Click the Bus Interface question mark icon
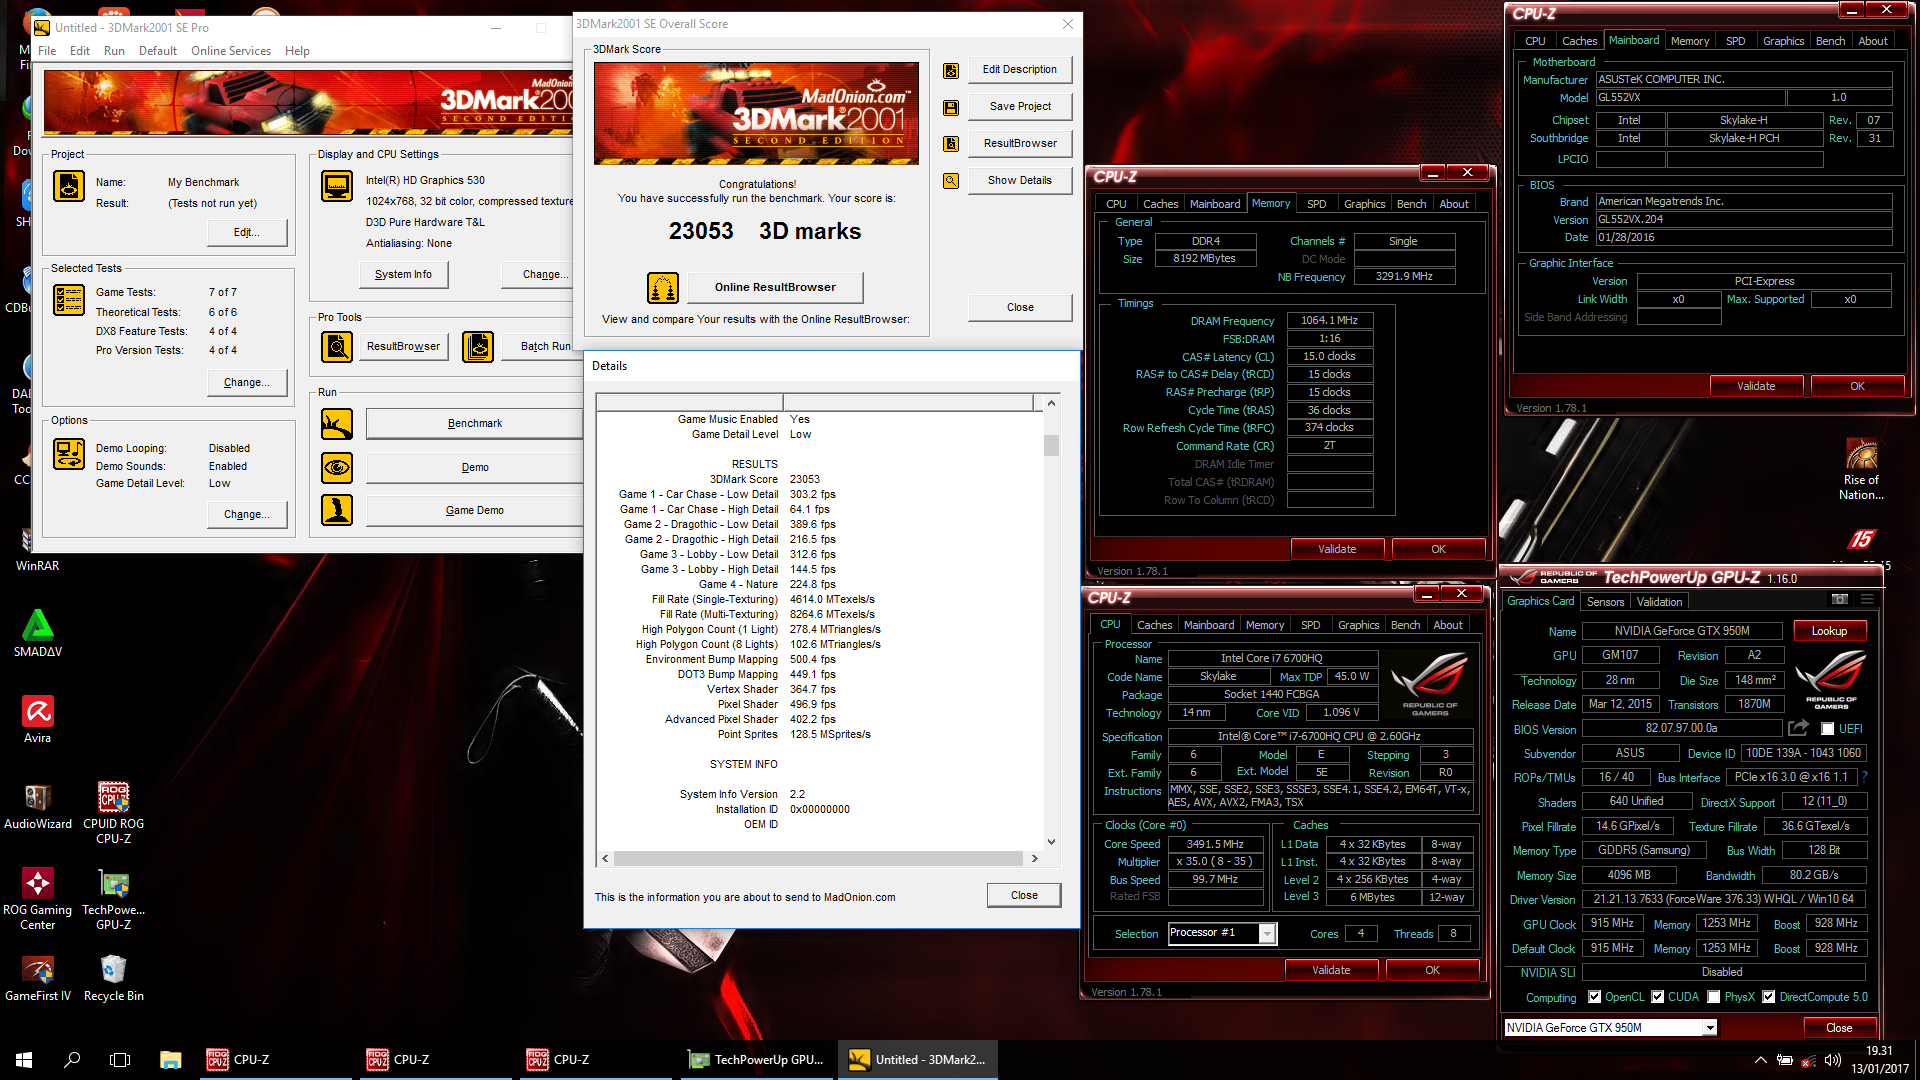The width and height of the screenshot is (1920, 1080). tap(1865, 777)
